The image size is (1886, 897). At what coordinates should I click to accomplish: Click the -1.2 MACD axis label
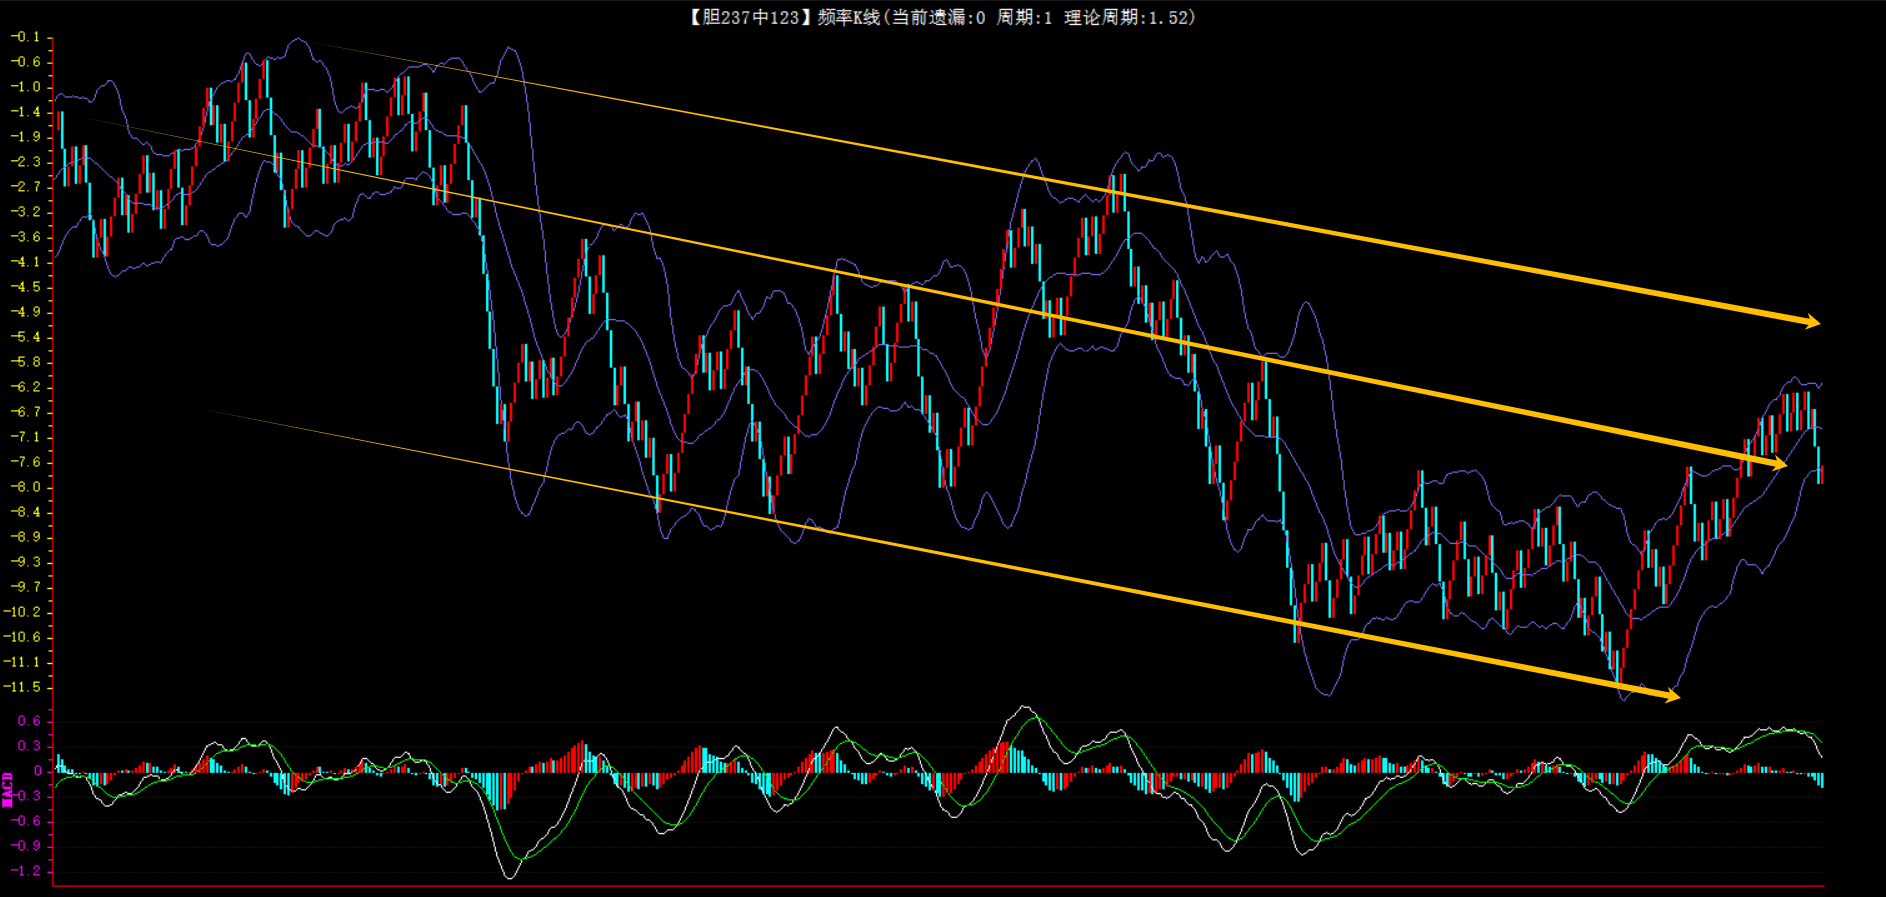(25, 871)
